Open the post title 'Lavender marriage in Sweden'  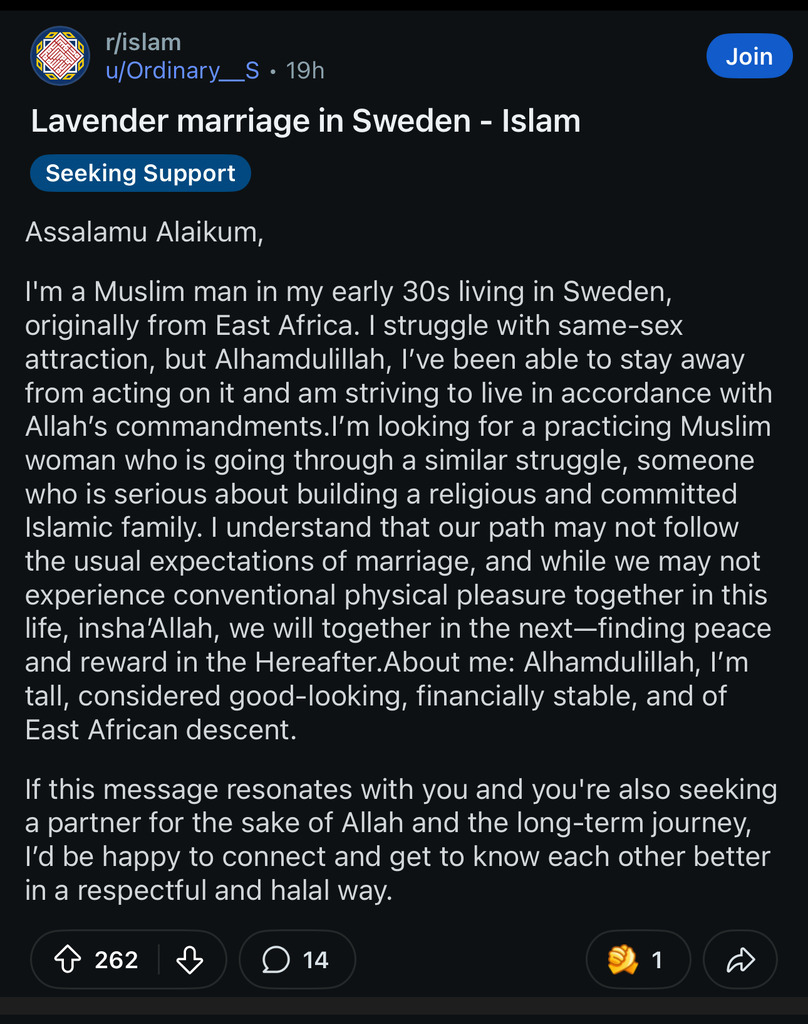pyautogui.click(x=305, y=122)
